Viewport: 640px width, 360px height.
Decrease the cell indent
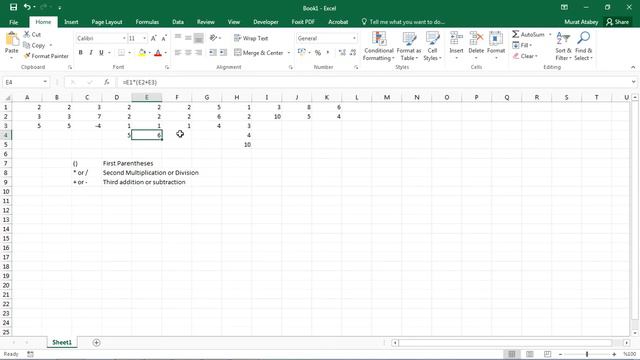coord(213,53)
